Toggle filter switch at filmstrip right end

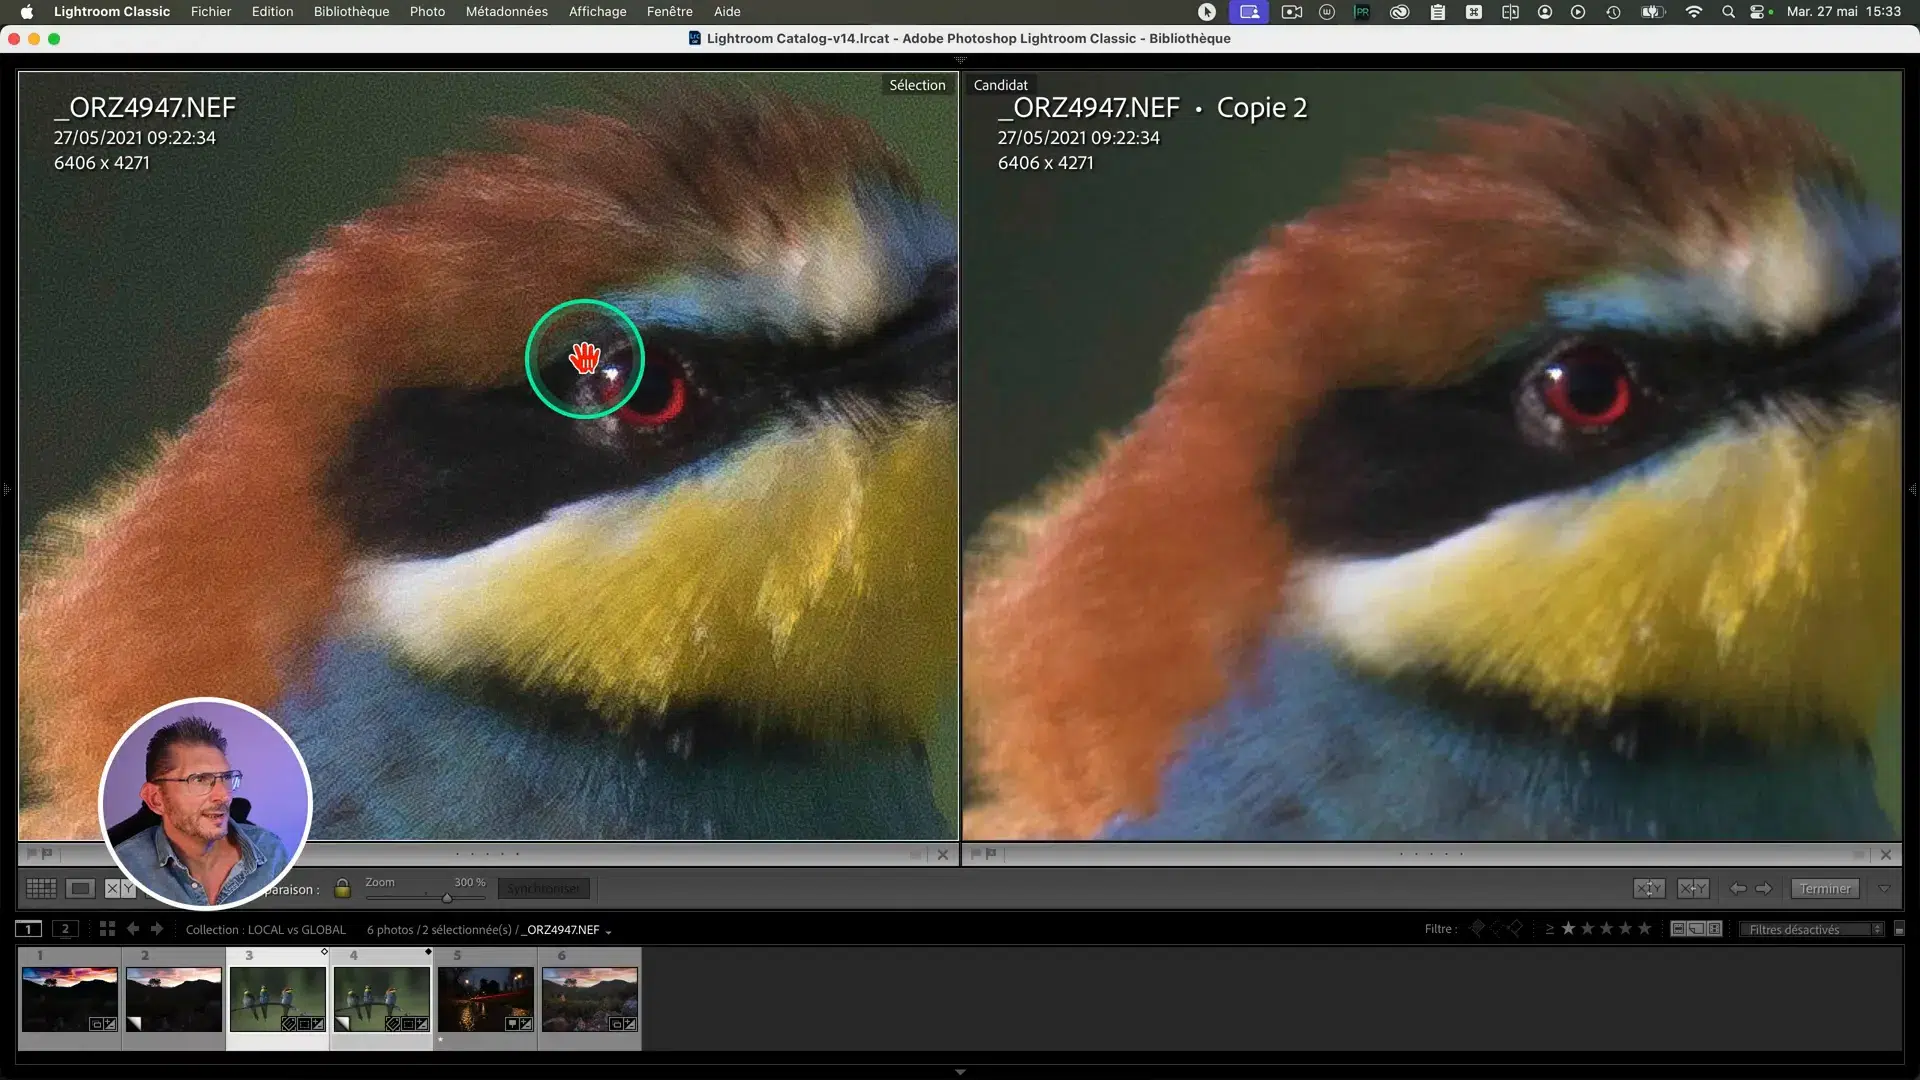point(1899,929)
